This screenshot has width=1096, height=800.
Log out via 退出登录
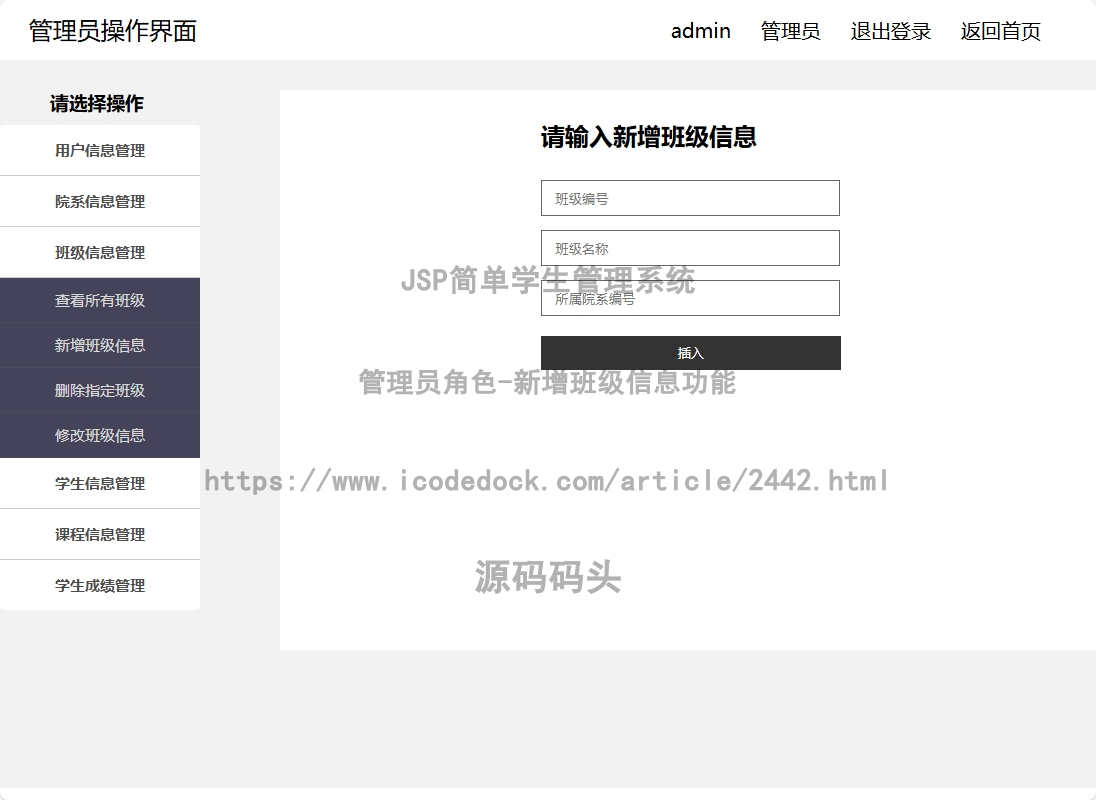tap(890, 31)
